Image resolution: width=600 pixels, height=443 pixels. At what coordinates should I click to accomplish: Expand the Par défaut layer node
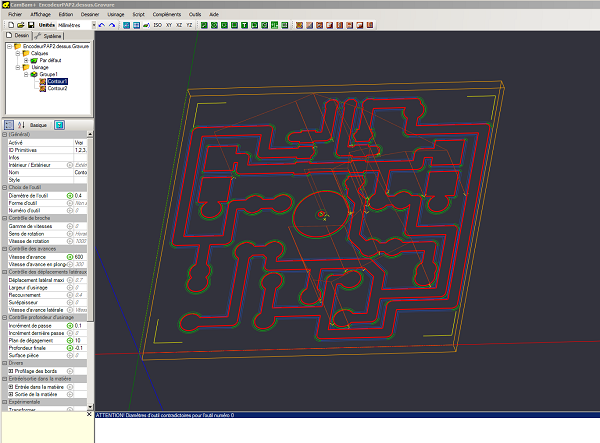click(26, 60)
